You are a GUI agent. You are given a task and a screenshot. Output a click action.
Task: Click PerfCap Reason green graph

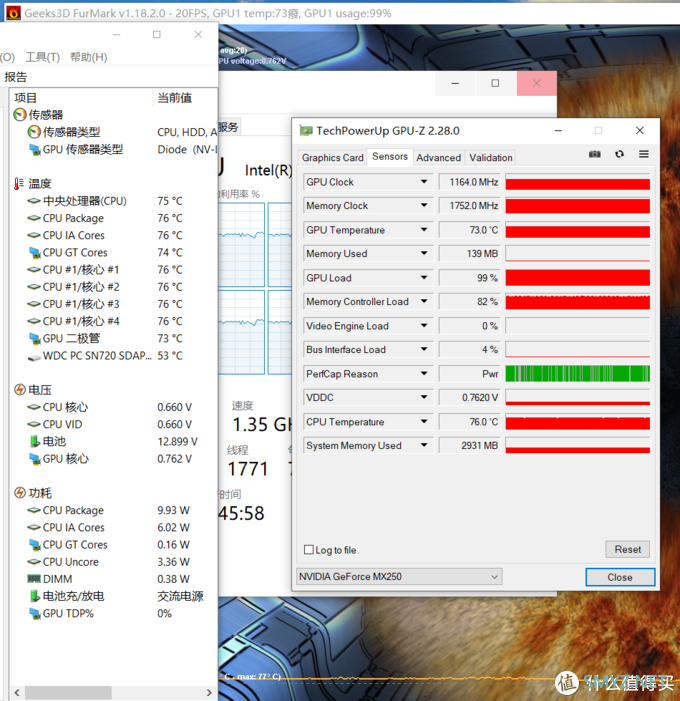577,373
